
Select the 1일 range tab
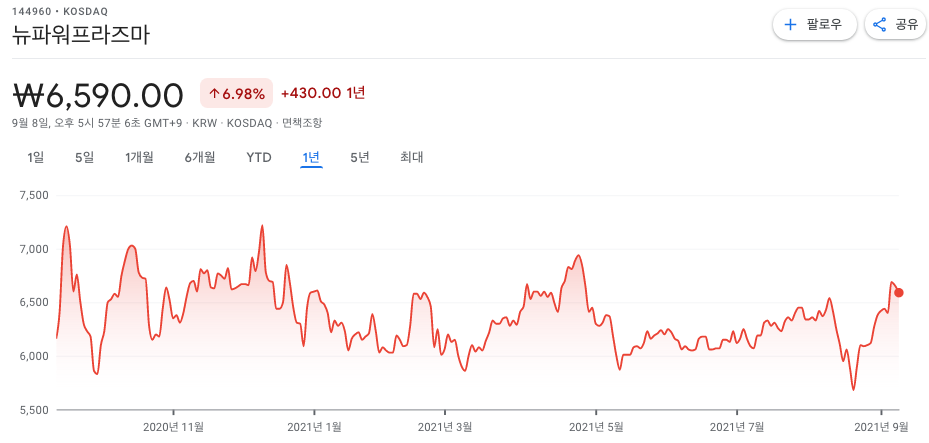[36, 158]
